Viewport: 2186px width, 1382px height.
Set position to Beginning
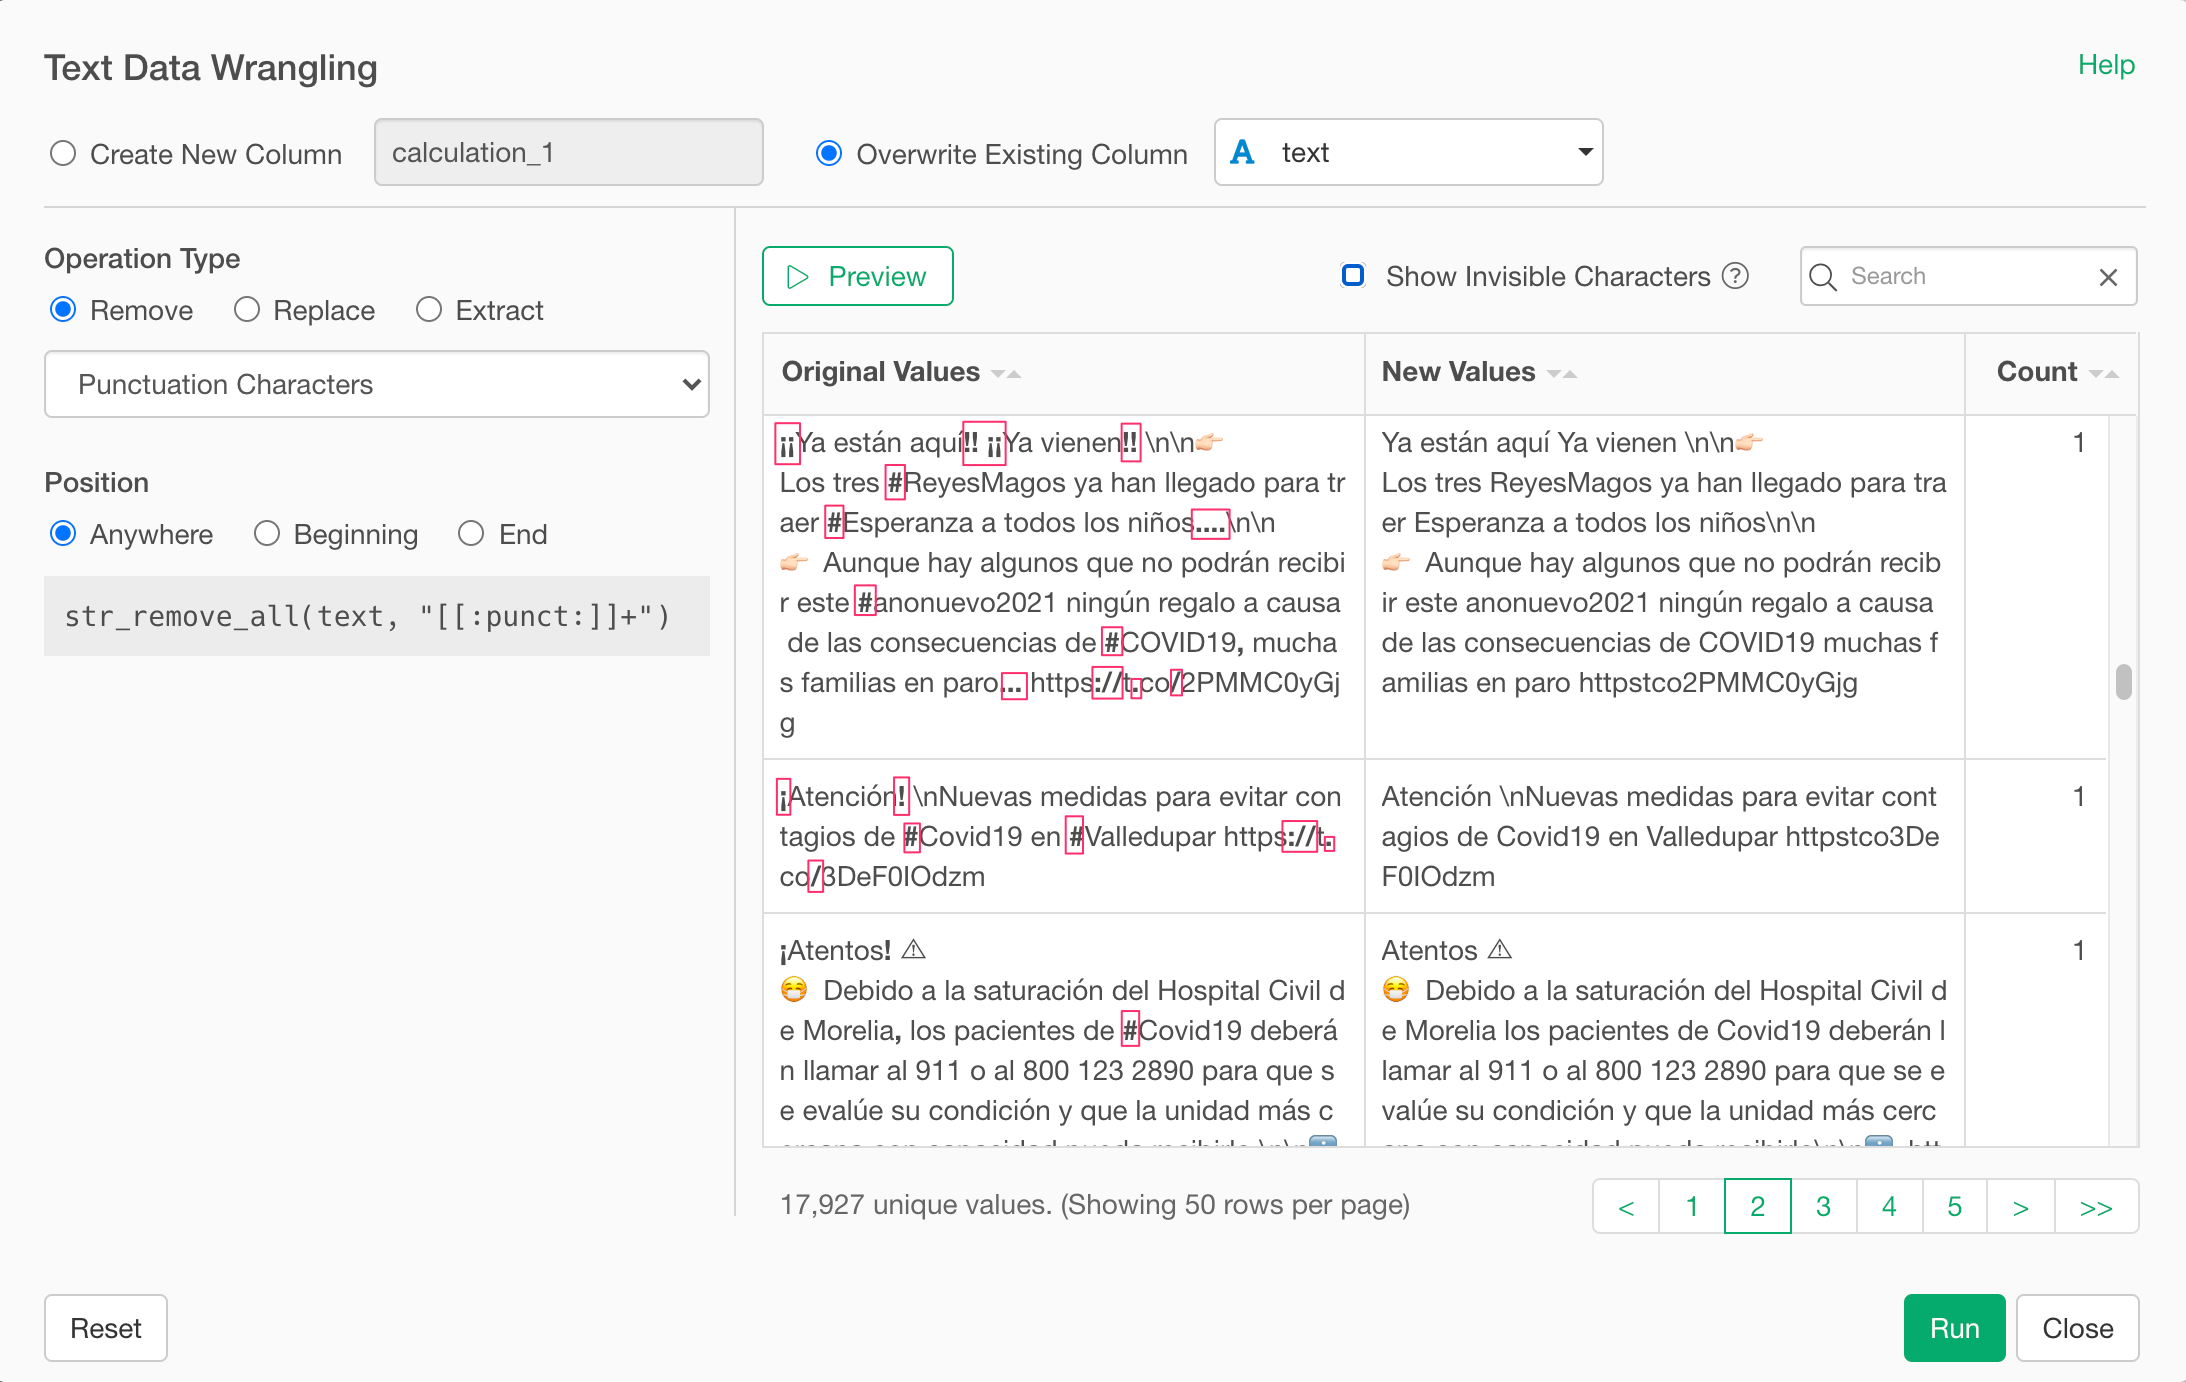pos(267,534)
